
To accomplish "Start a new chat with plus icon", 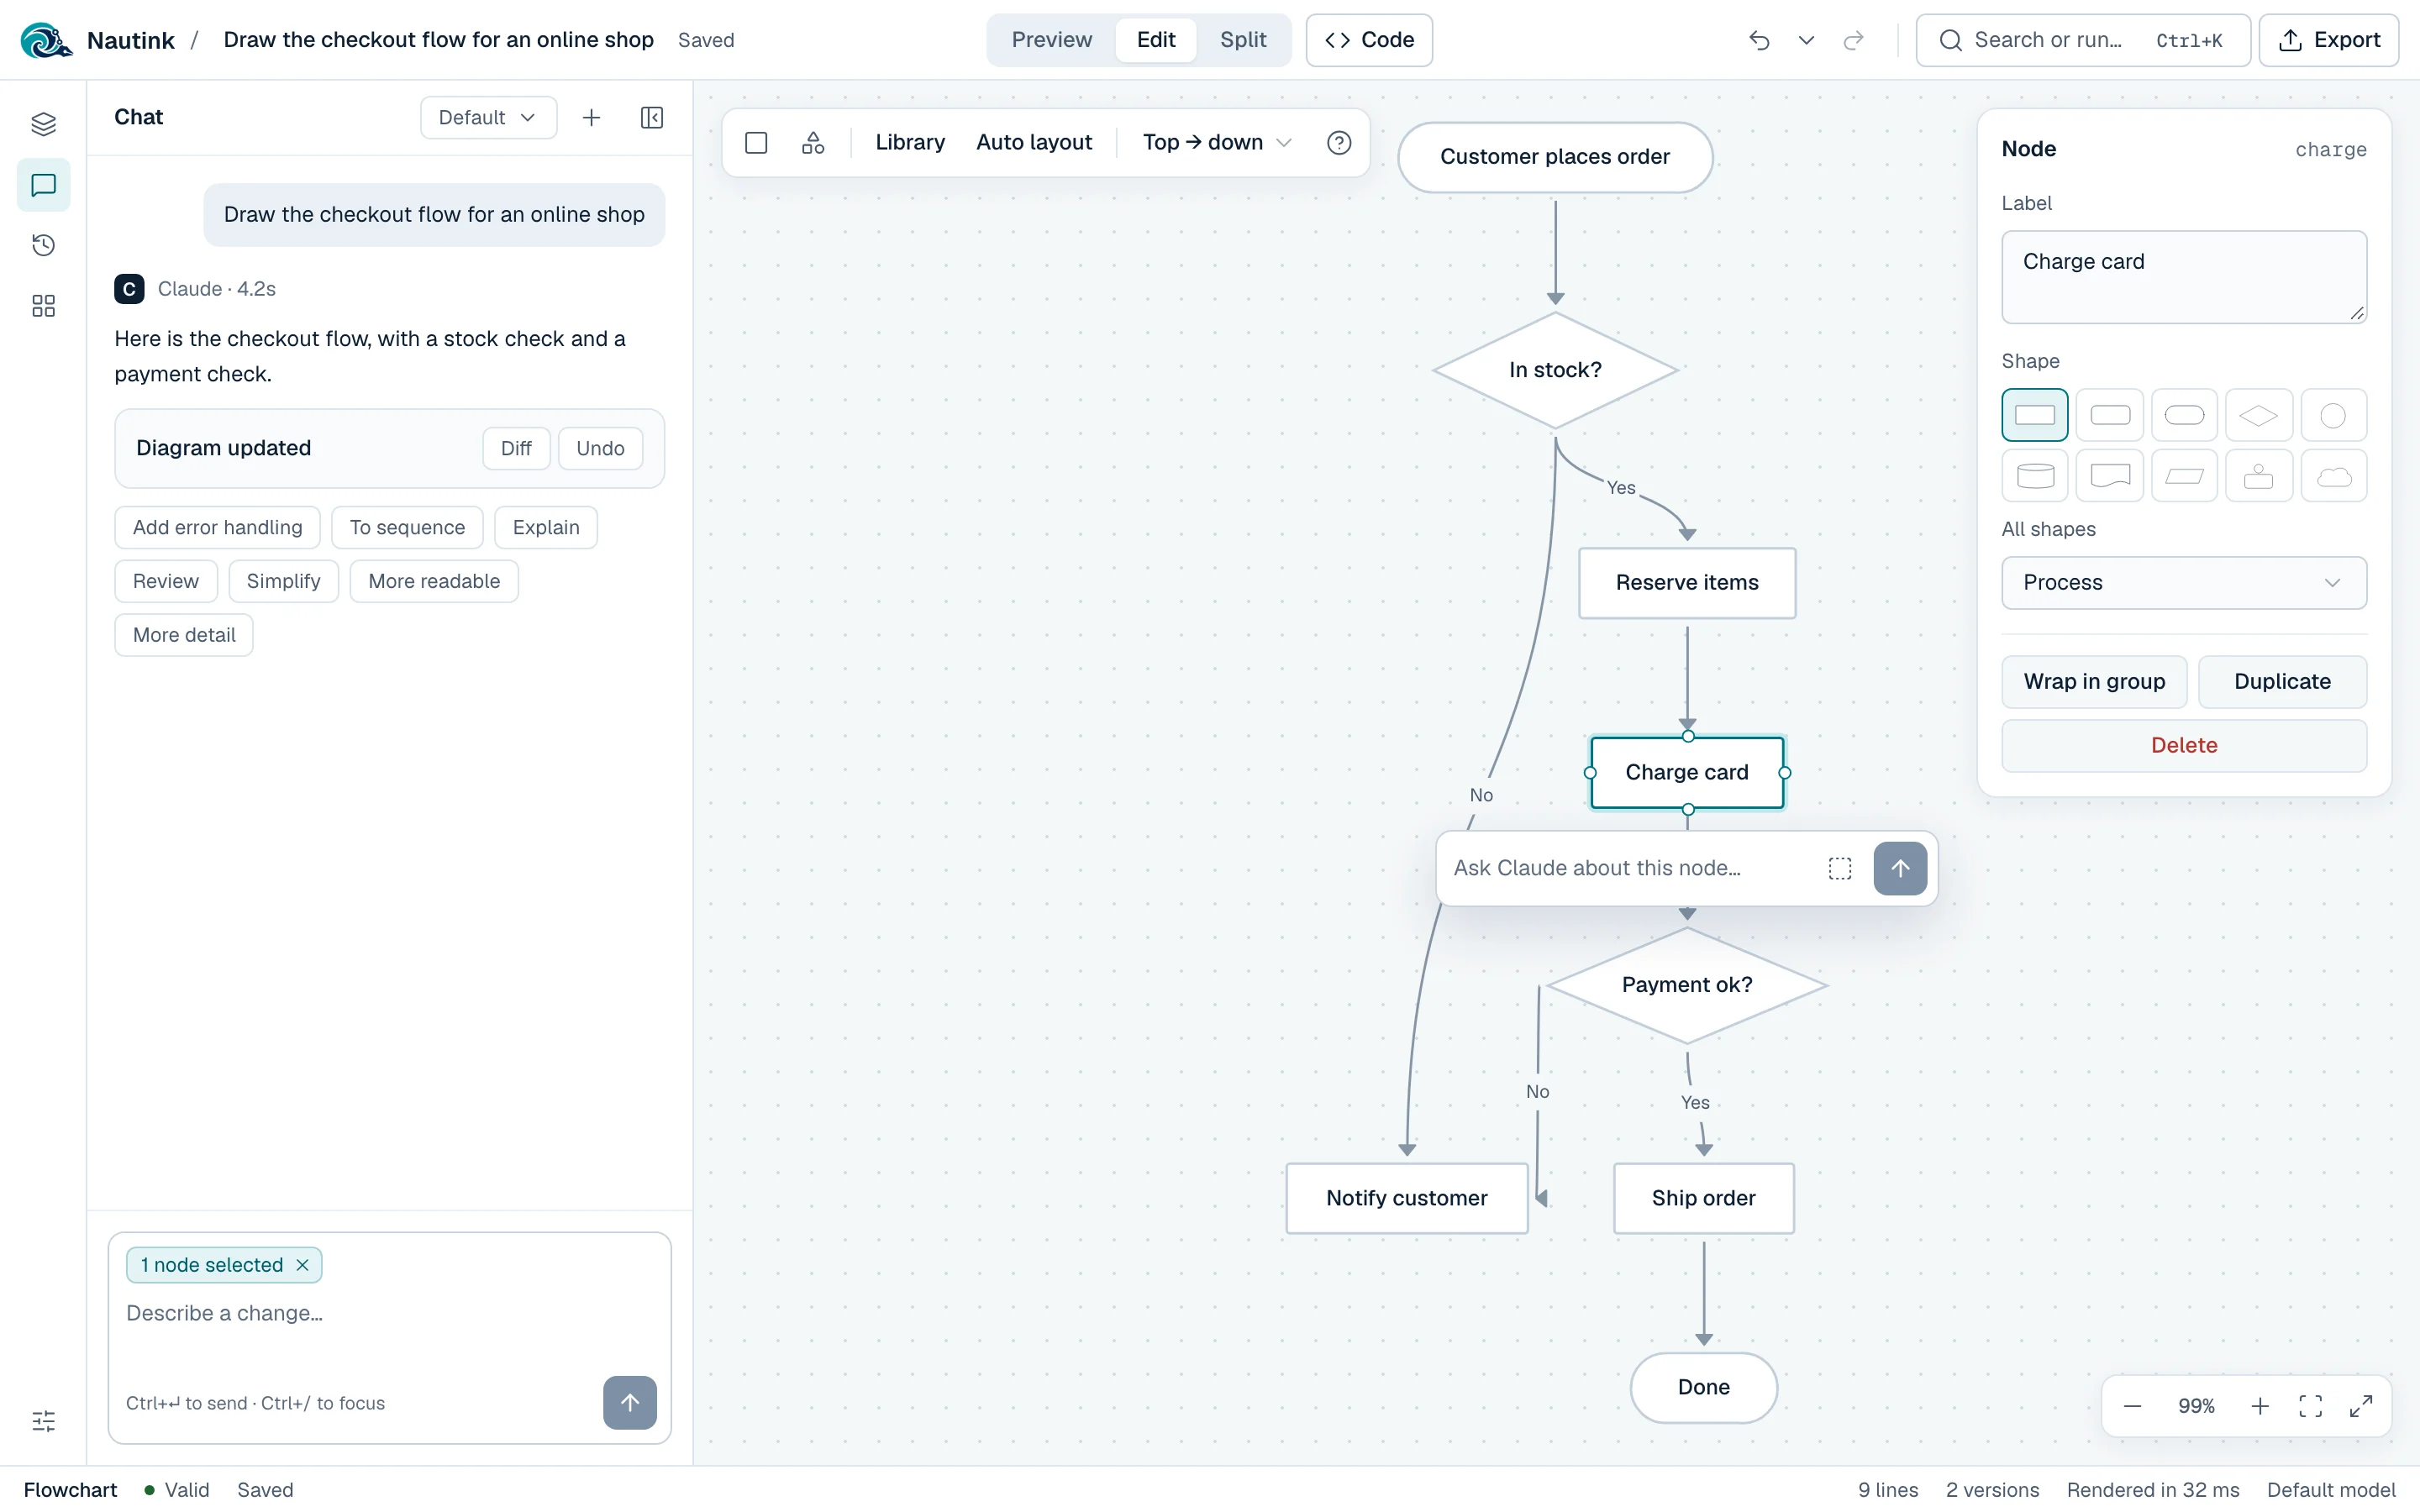I will click(591, 117).
